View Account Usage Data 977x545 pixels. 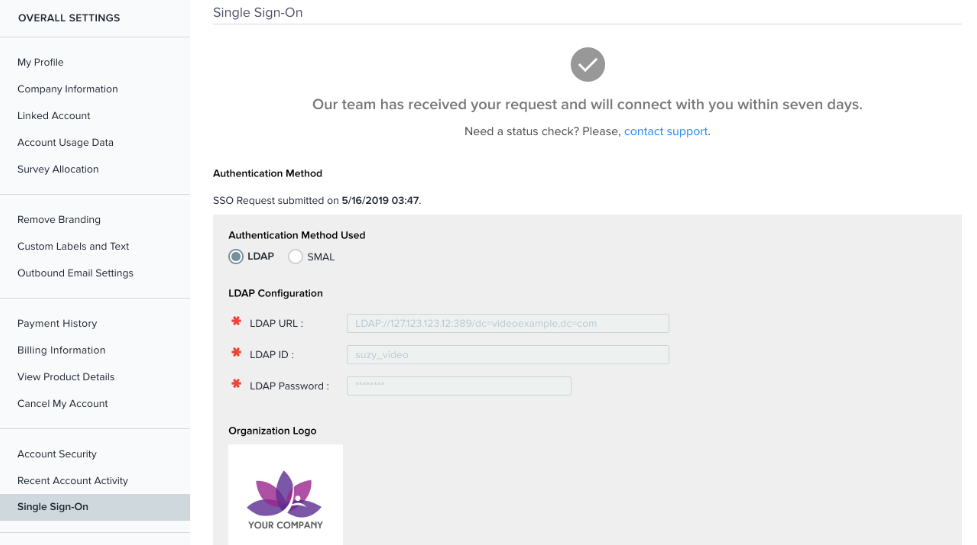coord(65,143)
